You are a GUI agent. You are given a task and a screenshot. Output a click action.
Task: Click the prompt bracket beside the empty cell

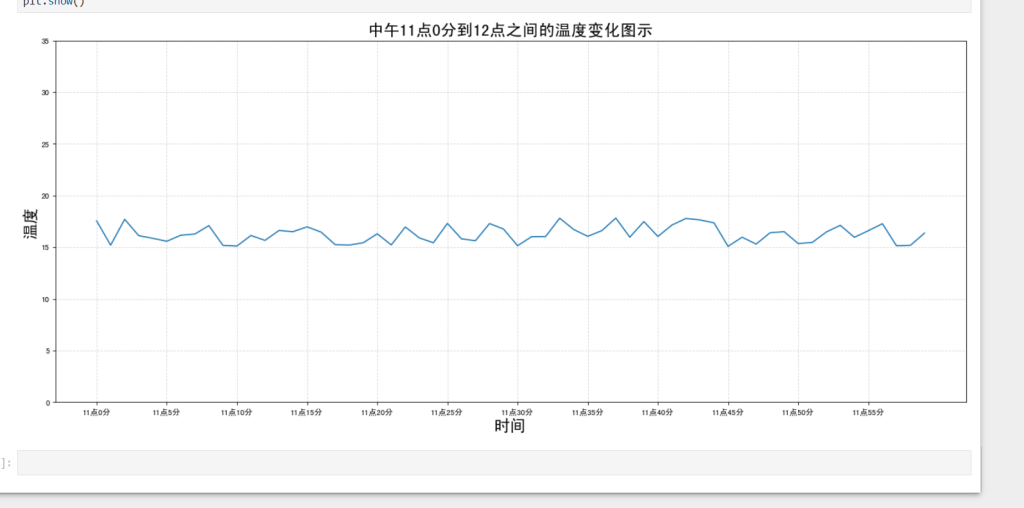[7, 463]
